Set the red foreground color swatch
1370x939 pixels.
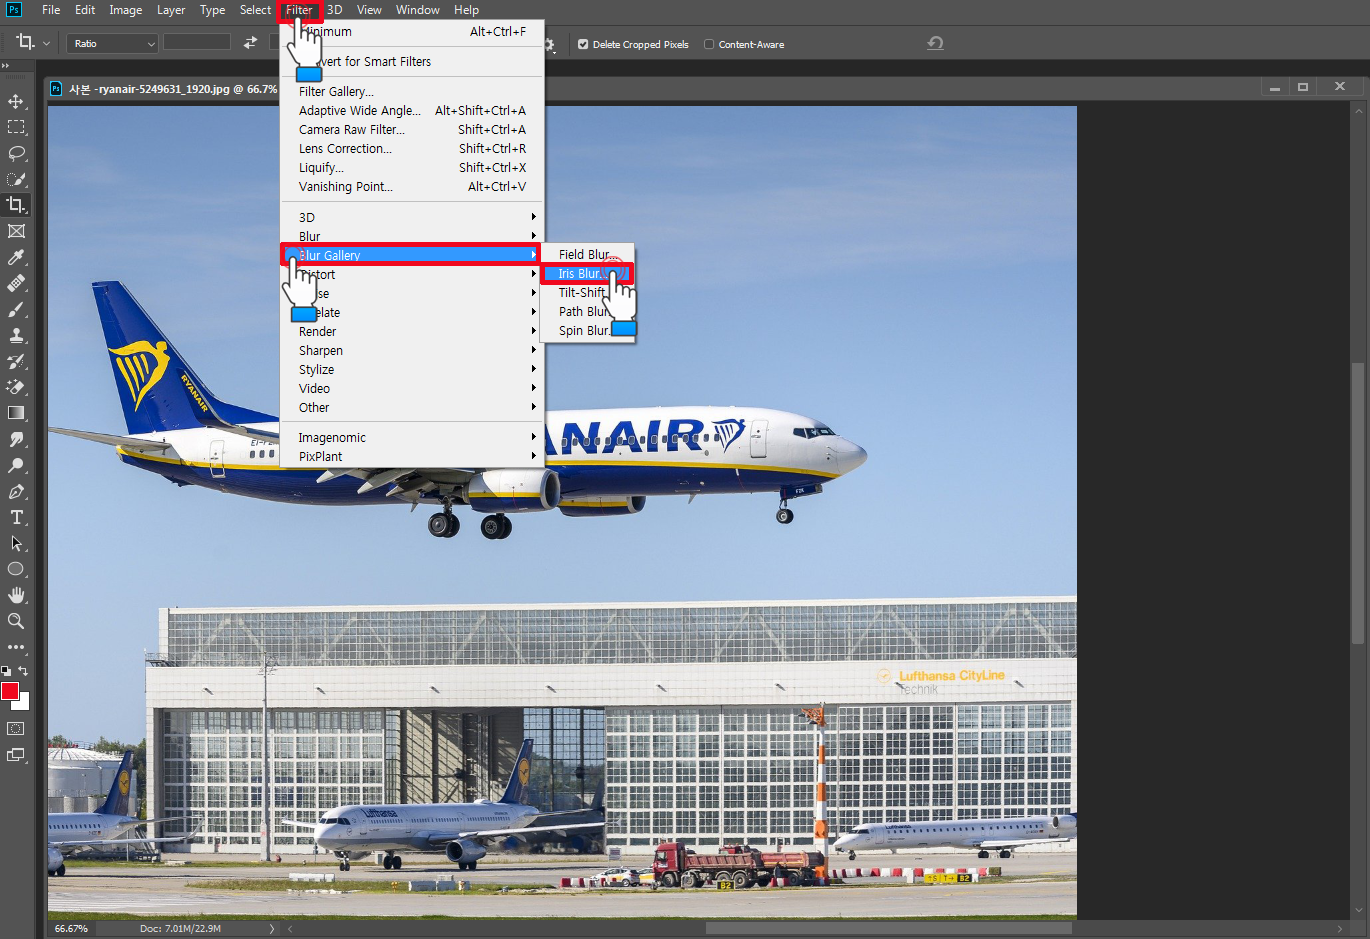[x=10, y=691]
